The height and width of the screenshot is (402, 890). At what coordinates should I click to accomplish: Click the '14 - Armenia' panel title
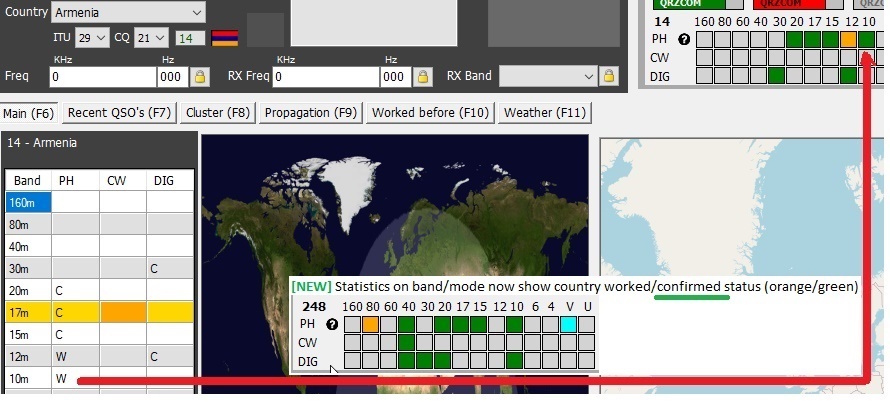coord(42,143)
